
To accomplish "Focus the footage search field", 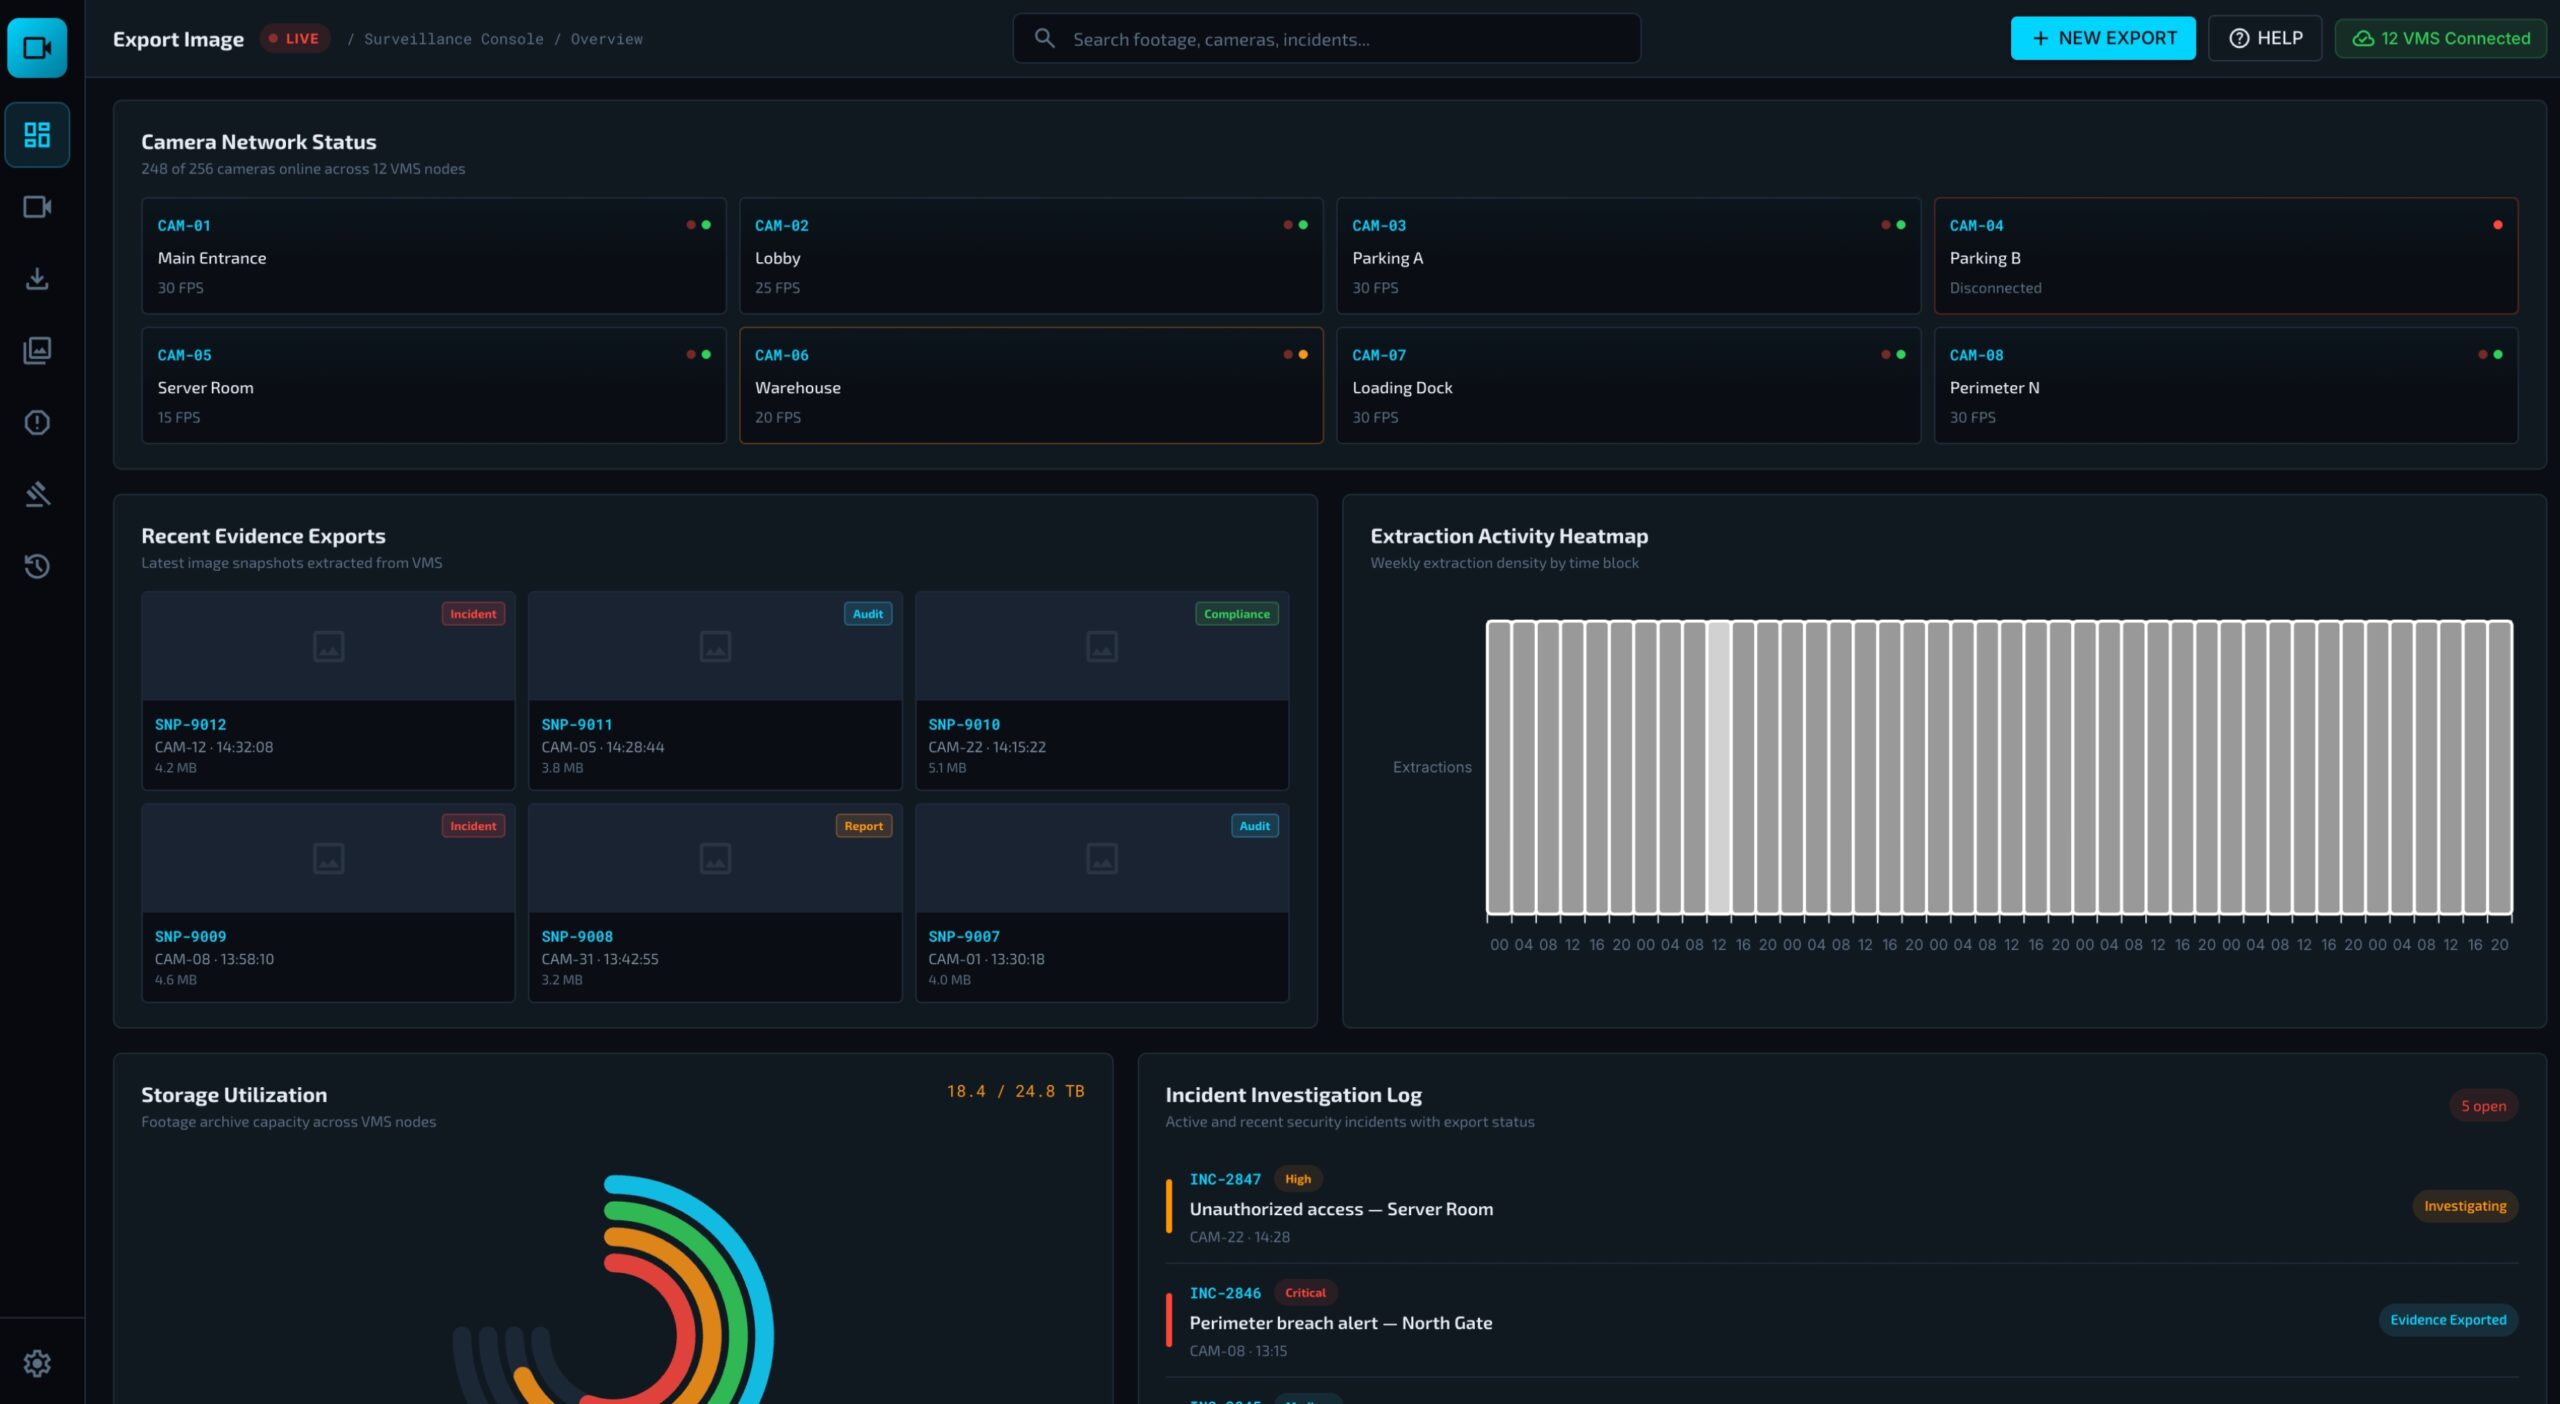I will coord(1327,39).
